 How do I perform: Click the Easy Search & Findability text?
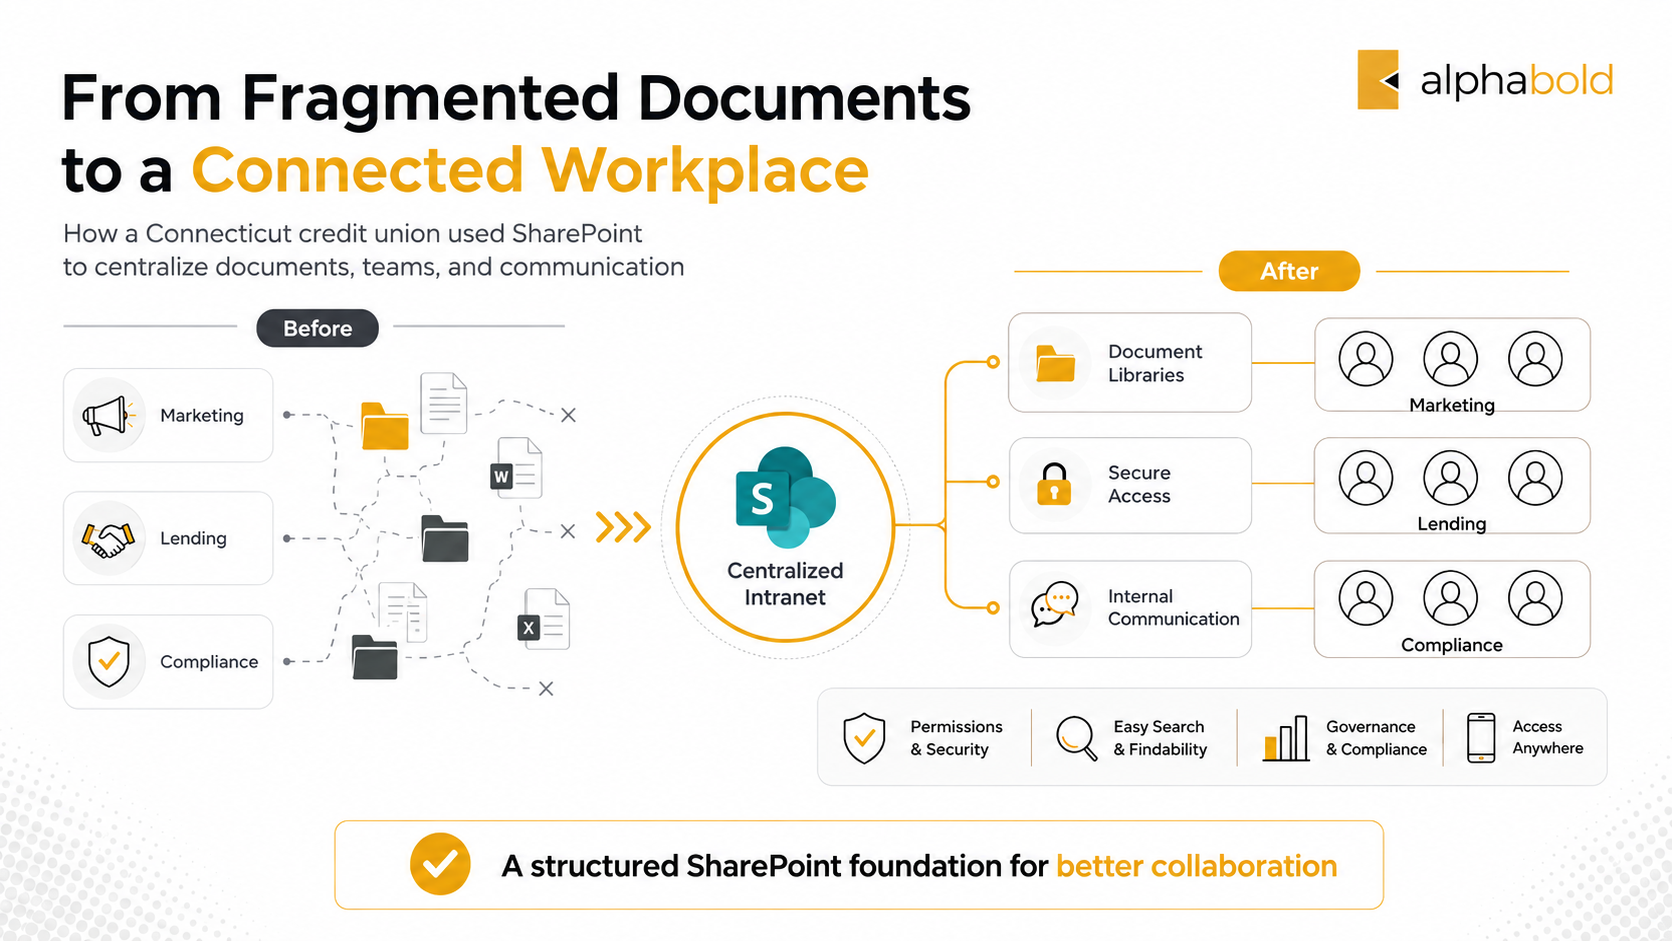click(x=1160, y=738)
